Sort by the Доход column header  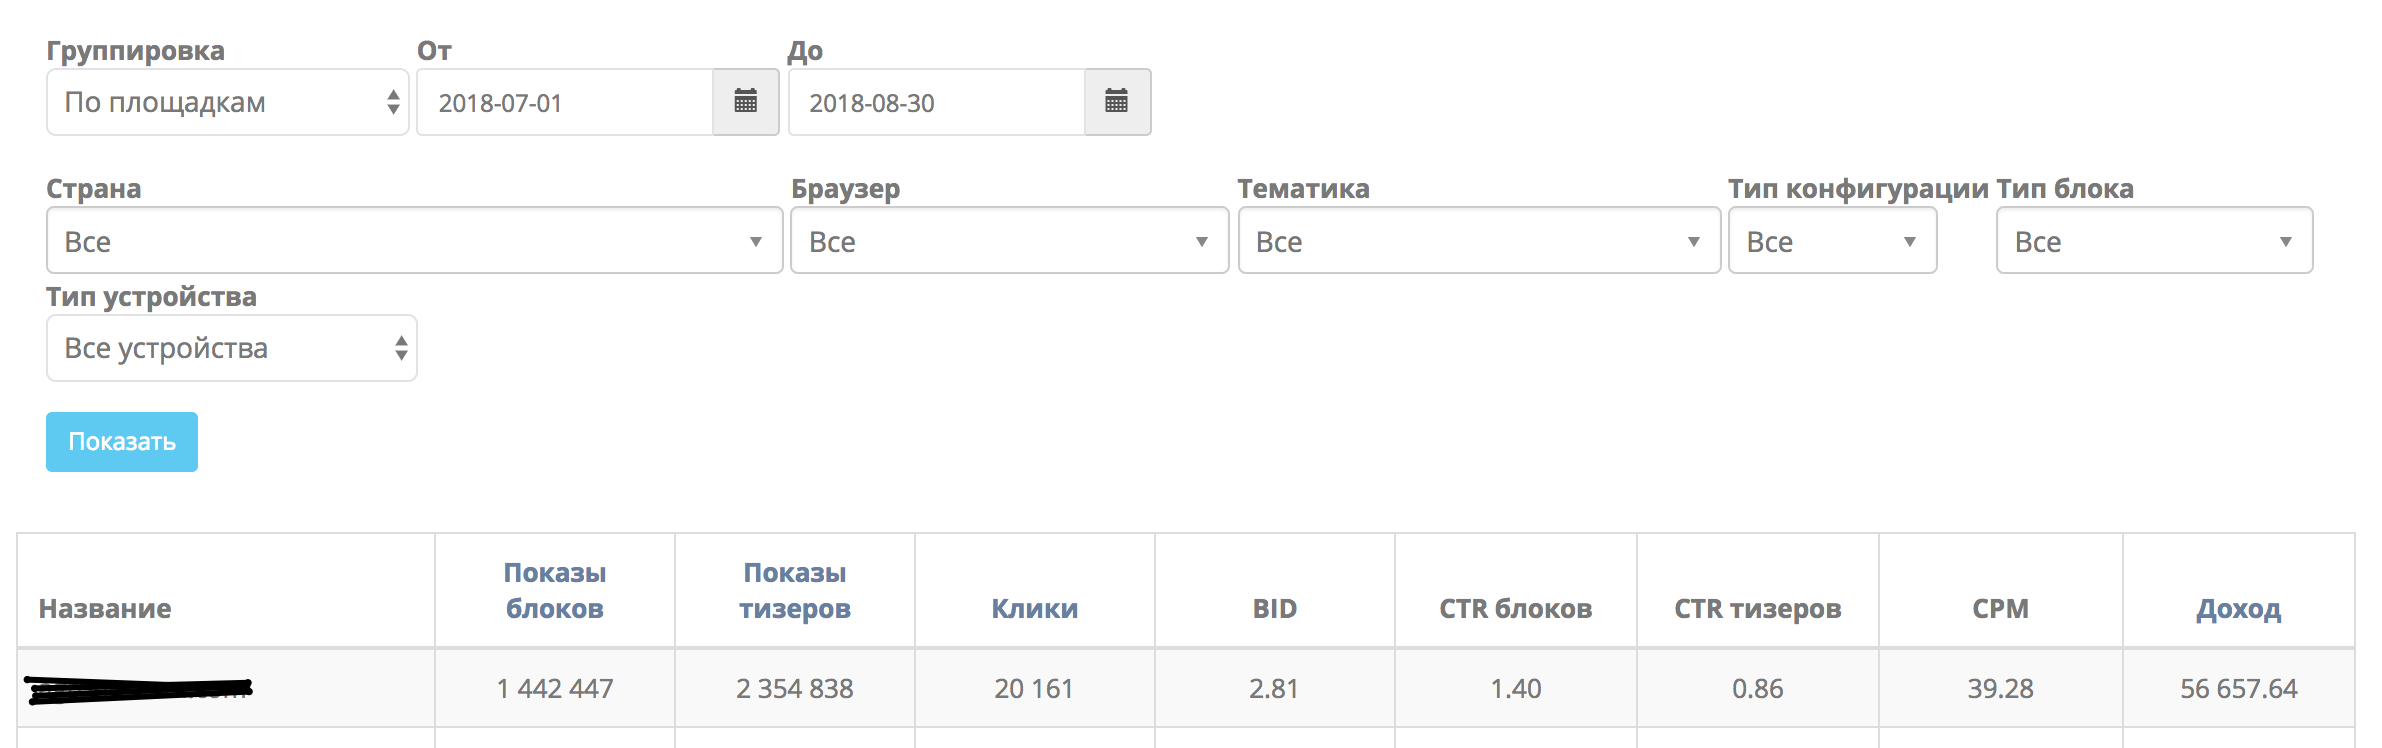click(x=2238, y=608)
